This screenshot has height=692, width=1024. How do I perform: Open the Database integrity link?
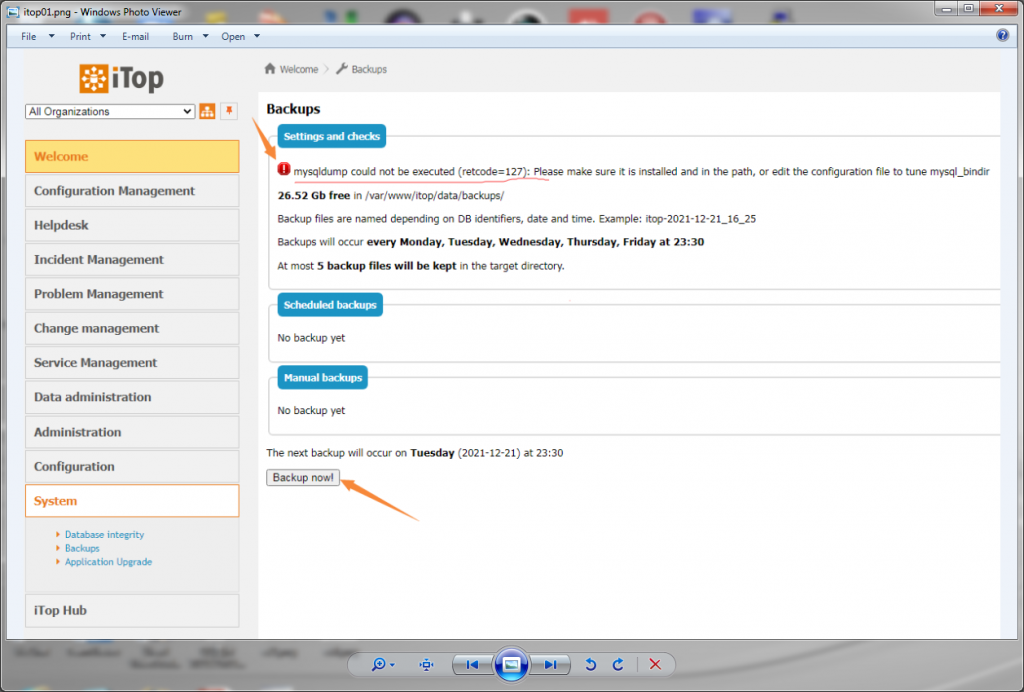[x=104, y=535]
